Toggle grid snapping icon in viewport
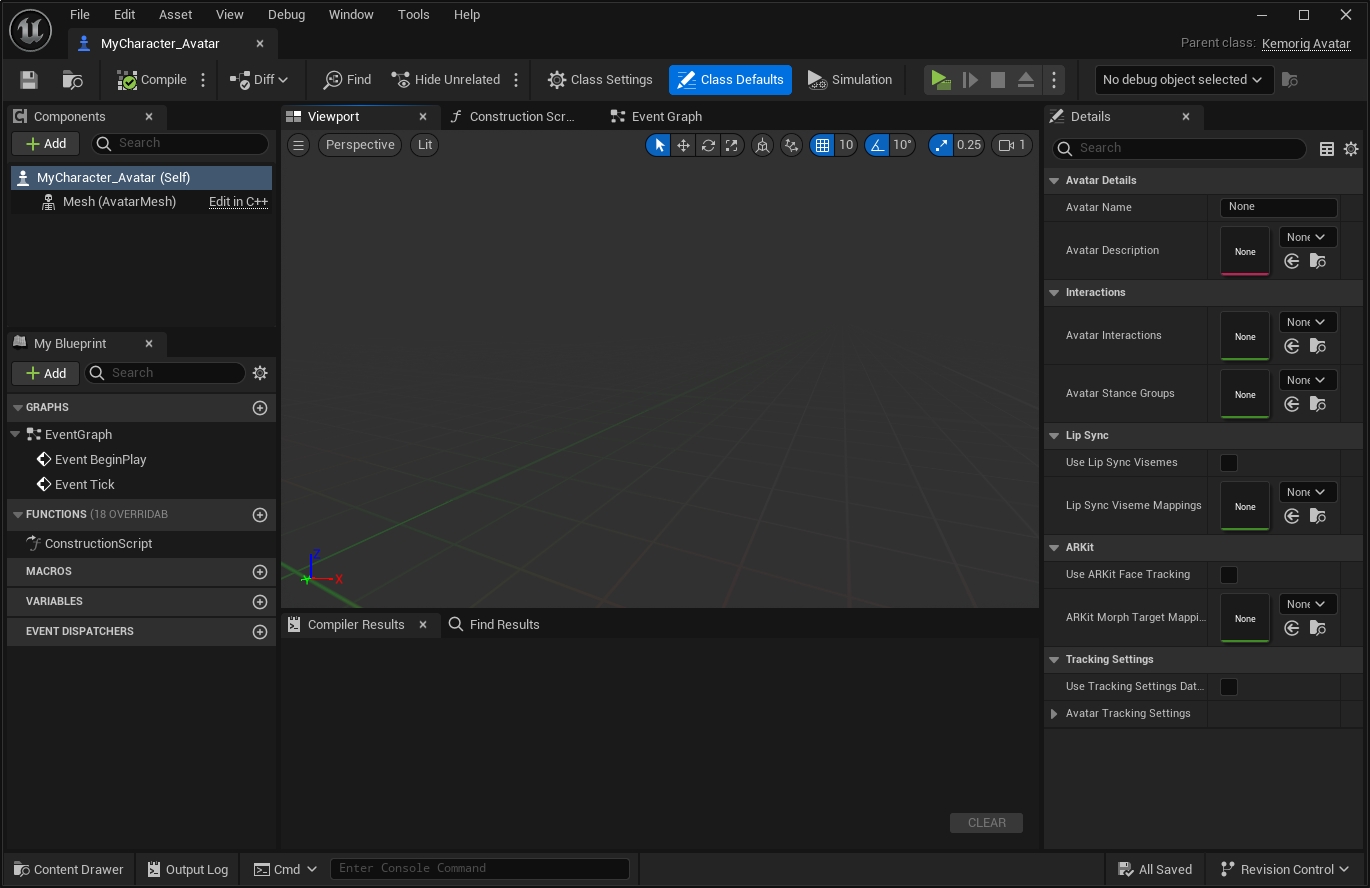The image size is (1370, 888). [x=822, y=145]
